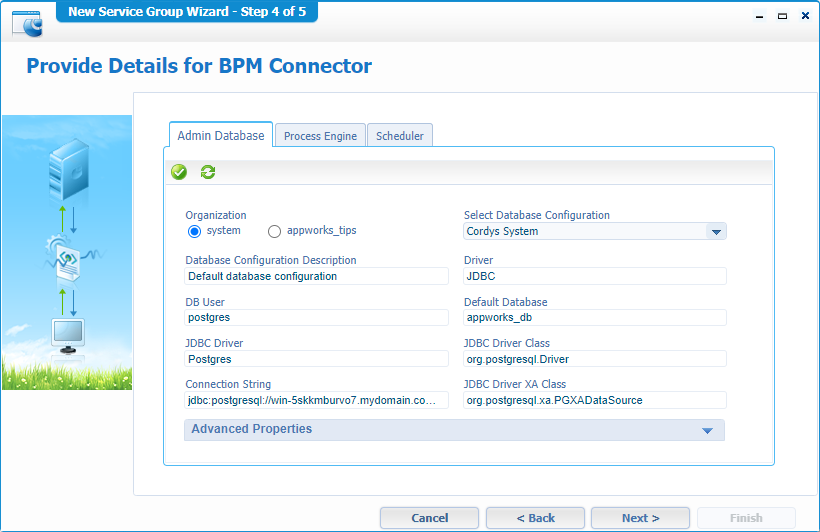The width and height of the screenshot is (820, 532).
Task: Click the disabled Finish button
Action: (746, 518)
